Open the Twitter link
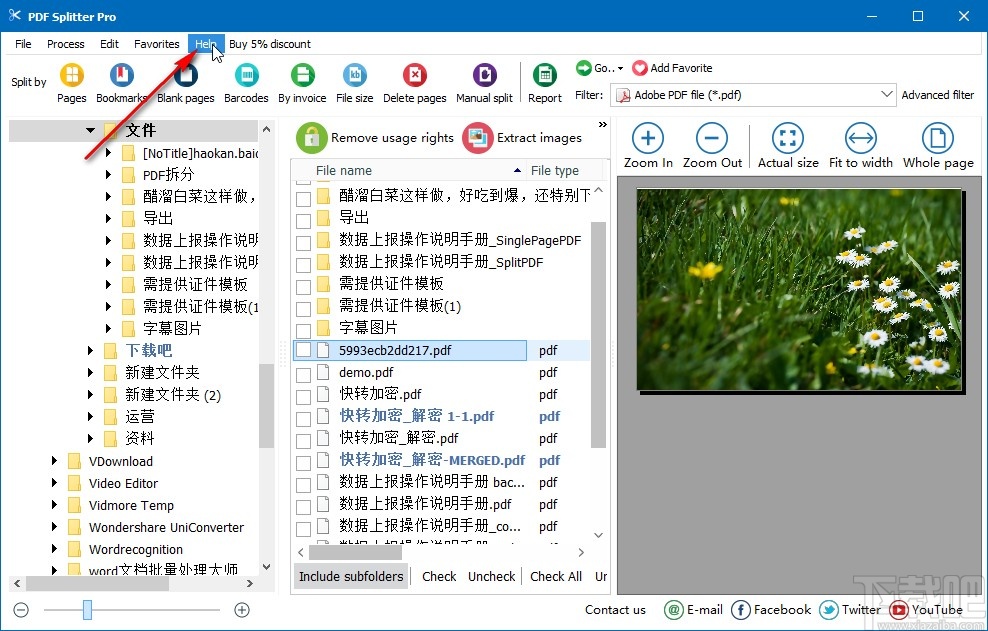 click(850, 610)
